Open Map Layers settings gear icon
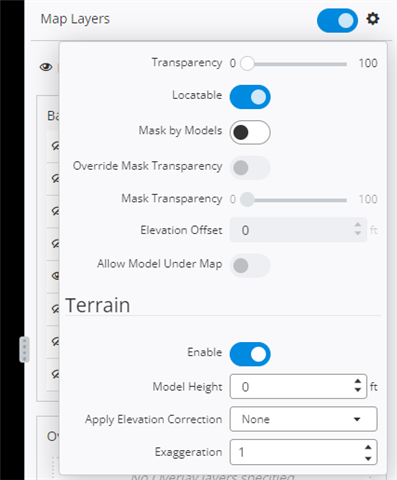397x480 pixels. [373, 19]
